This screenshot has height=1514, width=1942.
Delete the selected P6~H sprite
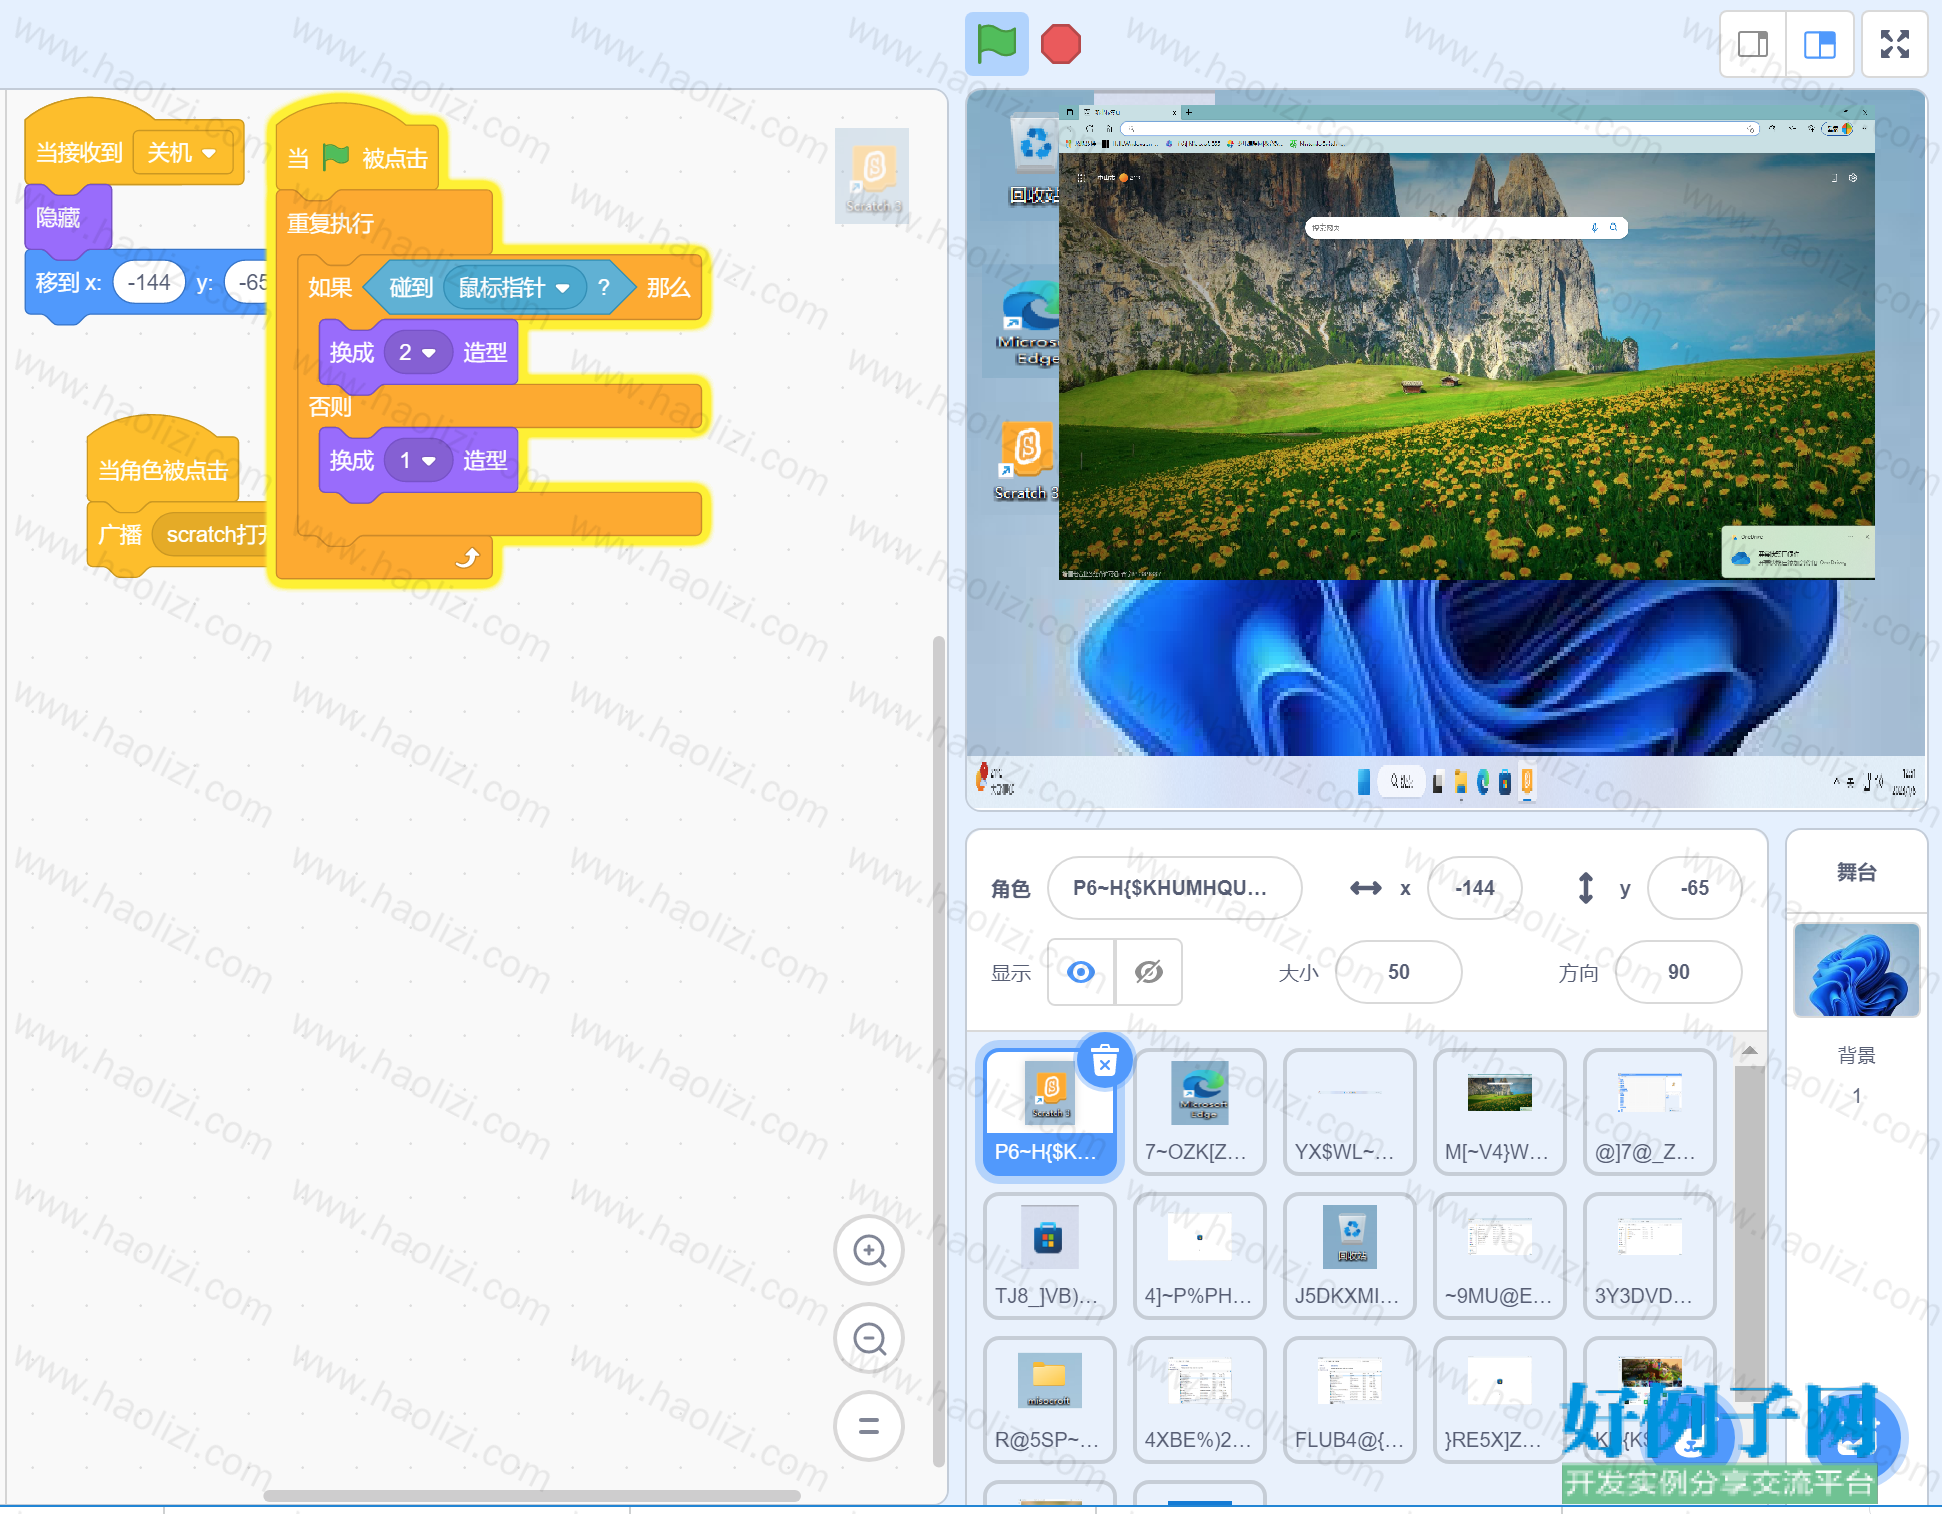tap(1104, 1060)
